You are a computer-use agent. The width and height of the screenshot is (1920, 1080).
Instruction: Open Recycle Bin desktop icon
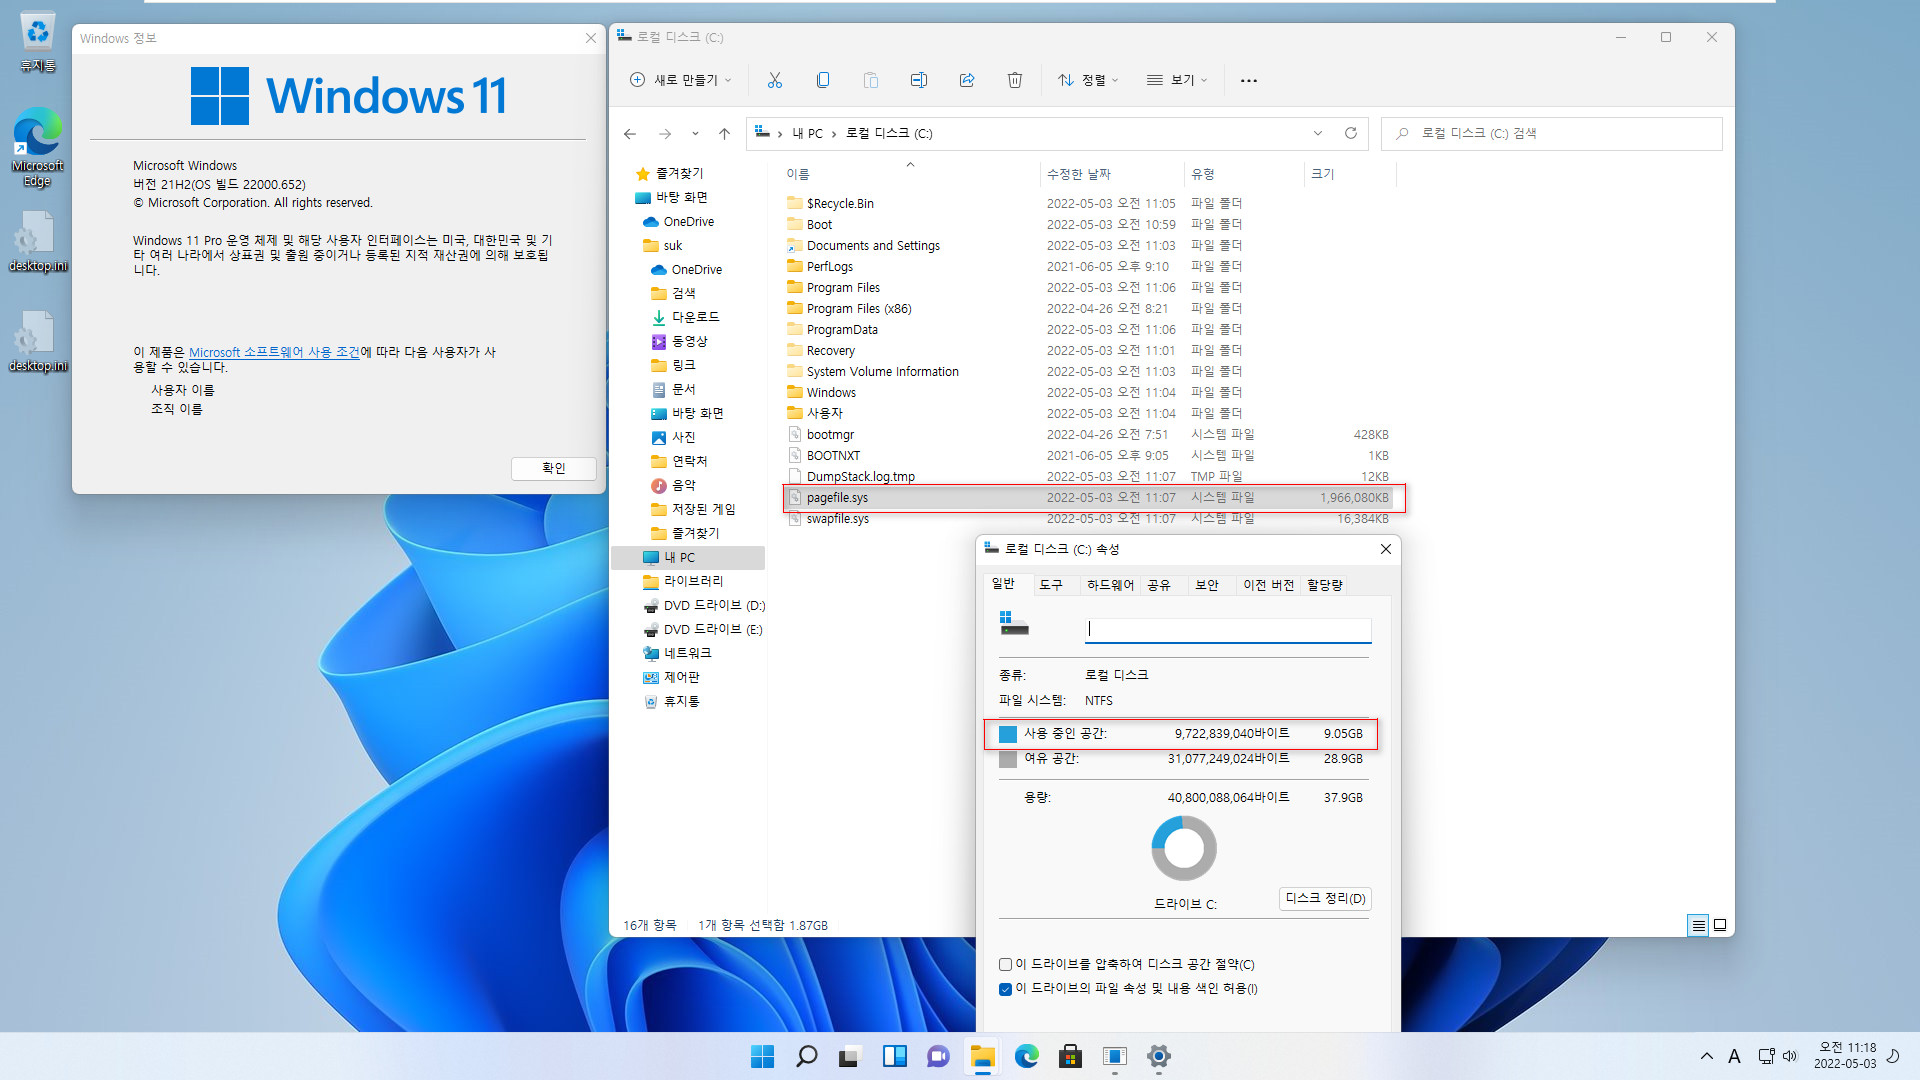(x=37, y=42)
